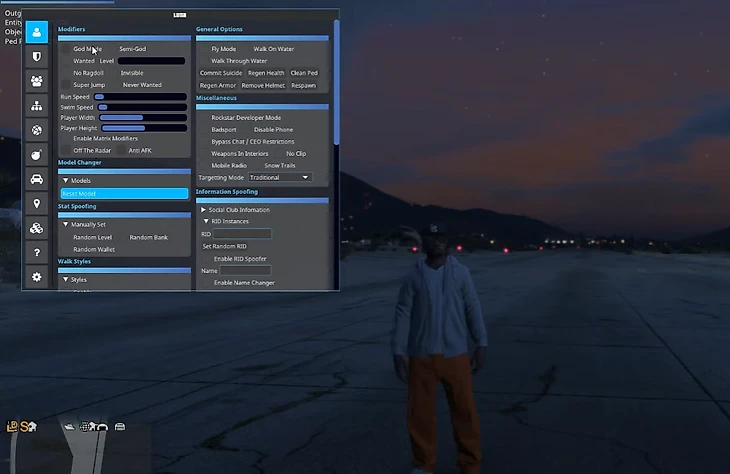Click the Swim Speed slider

tap(142, 108)
